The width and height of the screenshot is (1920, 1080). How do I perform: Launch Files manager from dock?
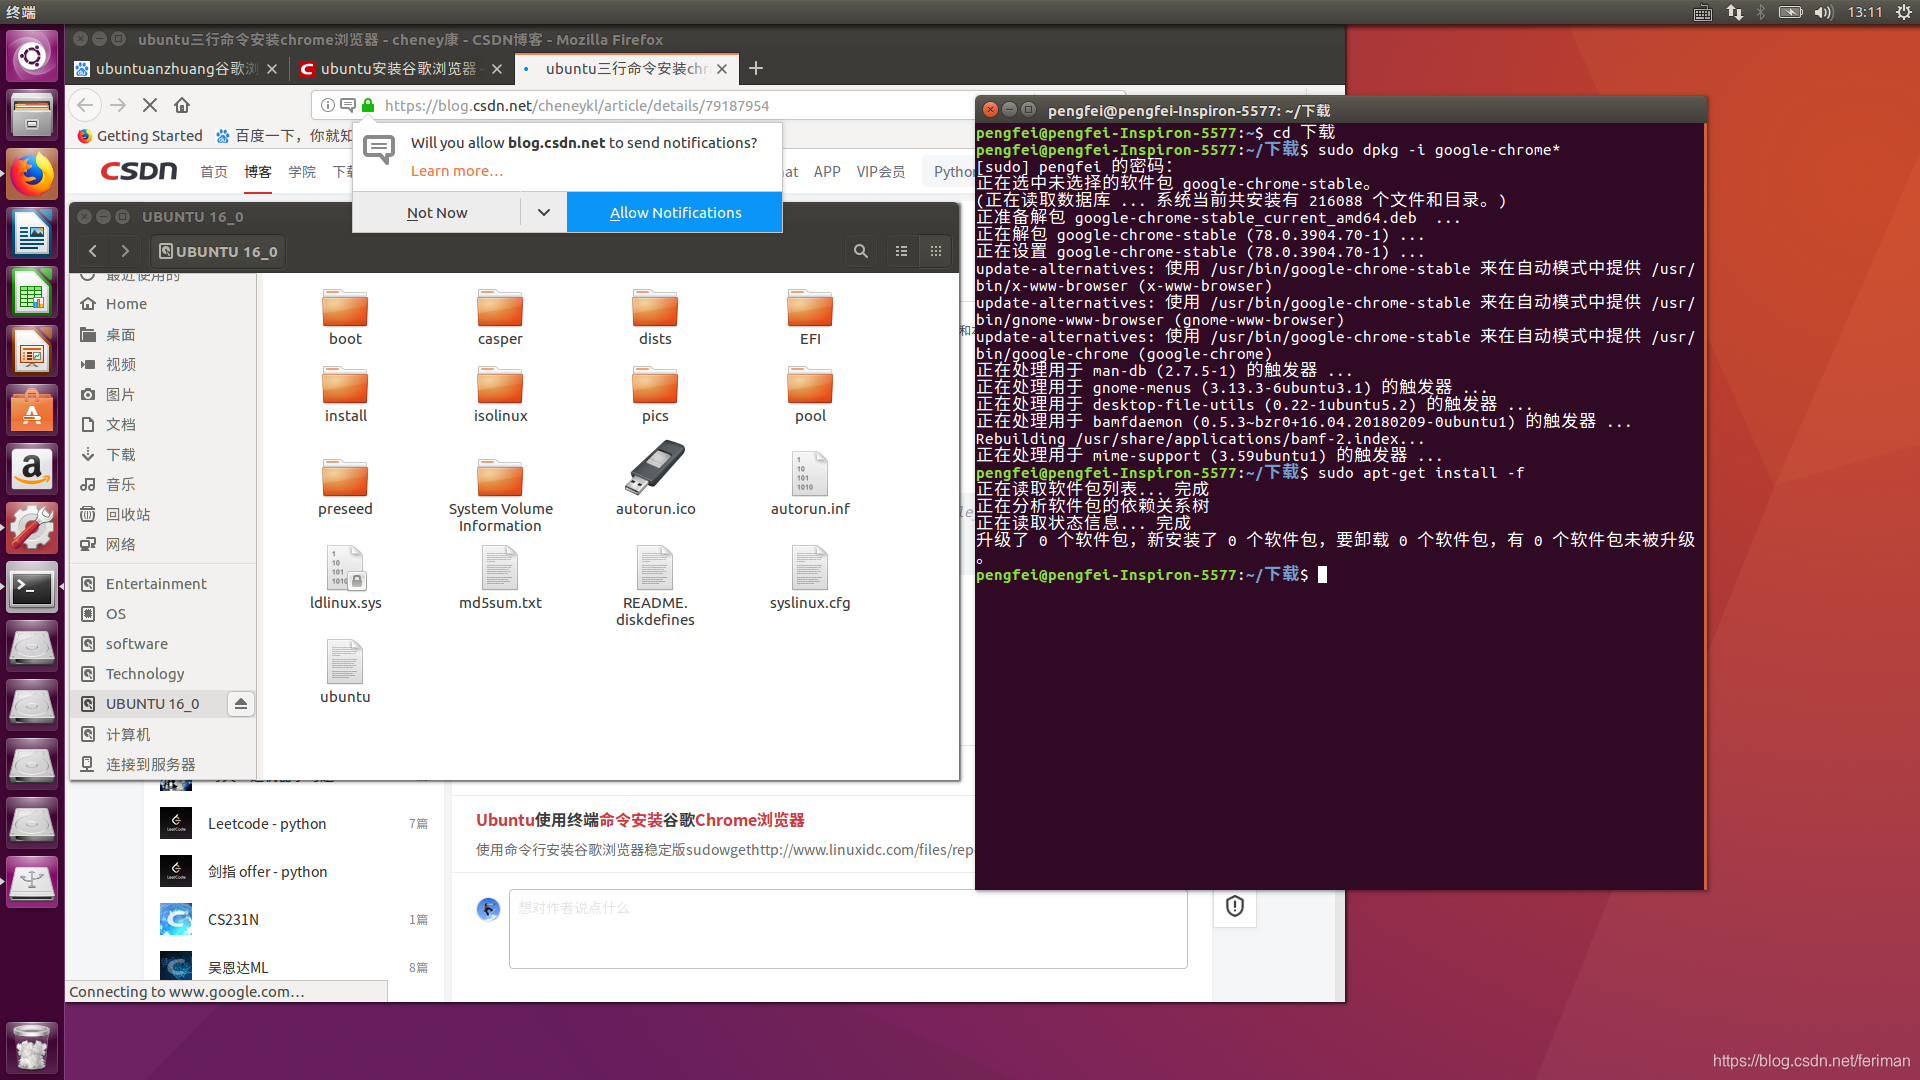pyautogui.click(x=32, y=115)
